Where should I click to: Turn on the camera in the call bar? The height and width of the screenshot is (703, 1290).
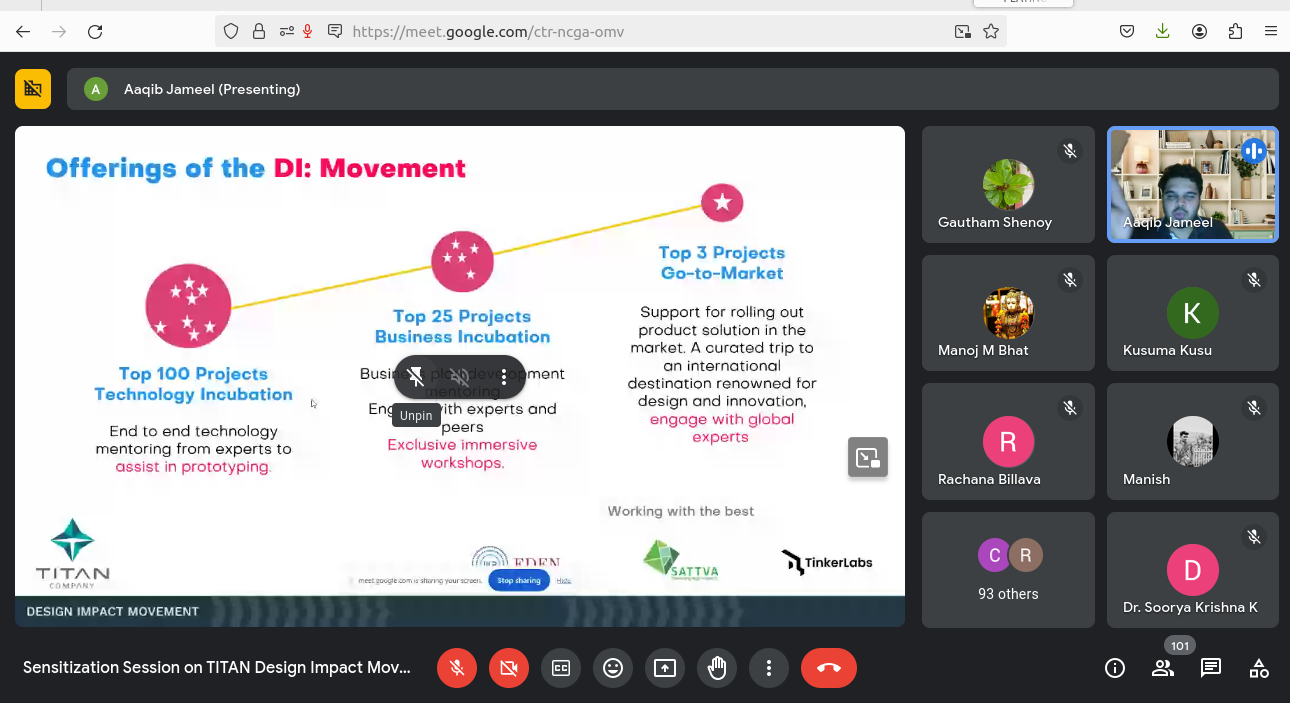pos(509,668)
